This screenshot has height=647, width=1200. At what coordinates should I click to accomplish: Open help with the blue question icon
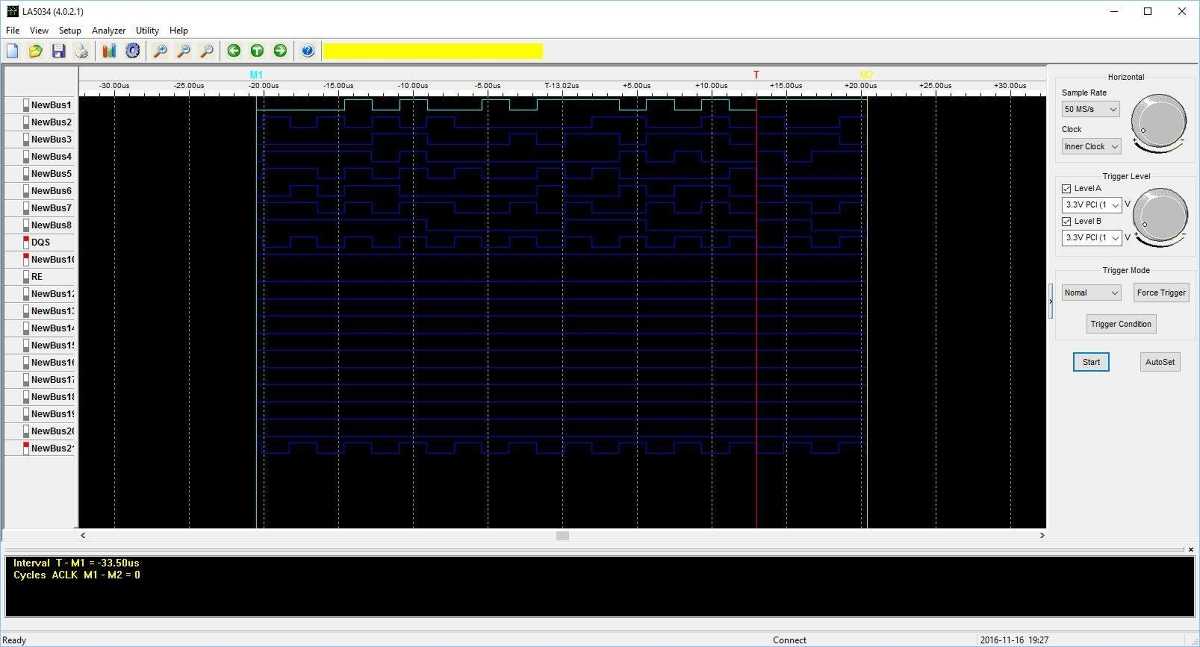(x=307, y=51)
